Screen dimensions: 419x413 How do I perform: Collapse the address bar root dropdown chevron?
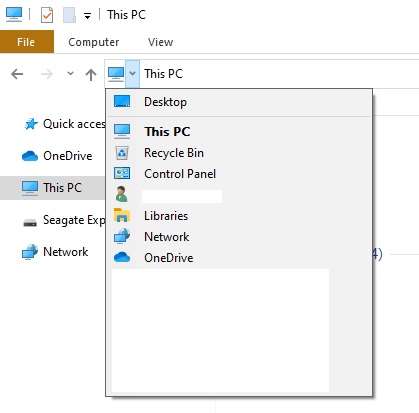click(x=133, y=73)
